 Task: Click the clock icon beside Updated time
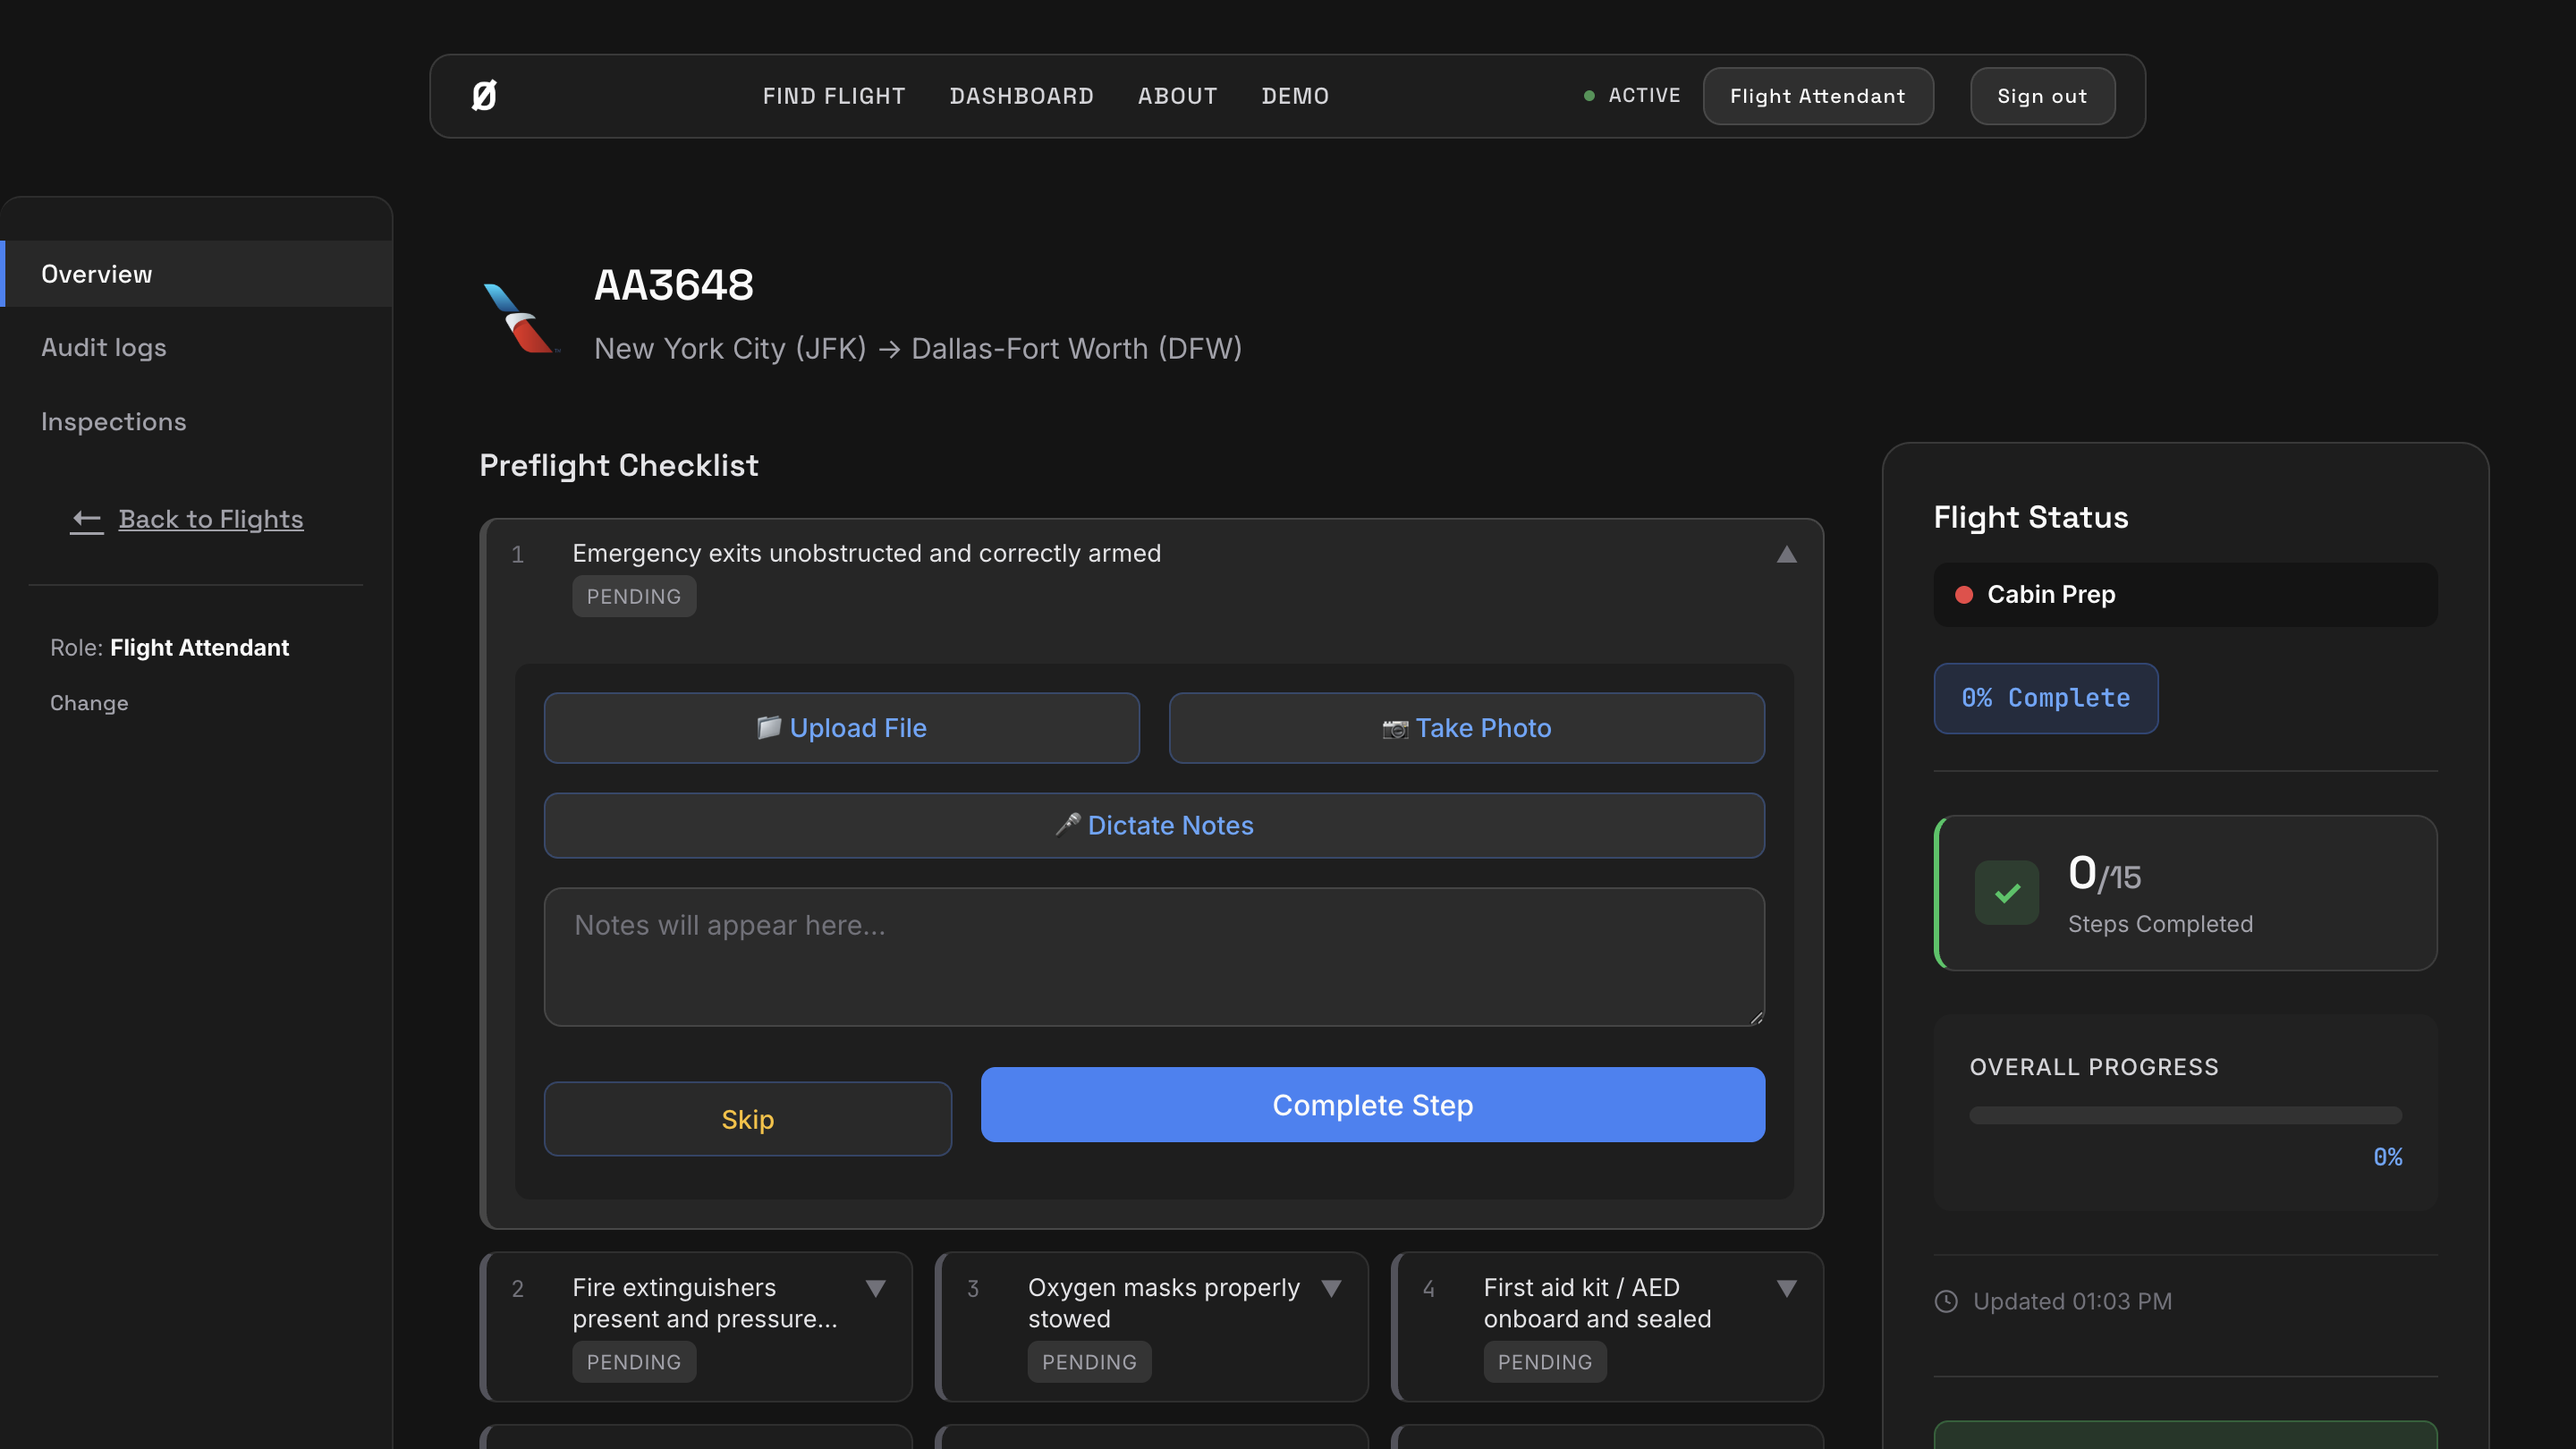tap(1946, 1301)
